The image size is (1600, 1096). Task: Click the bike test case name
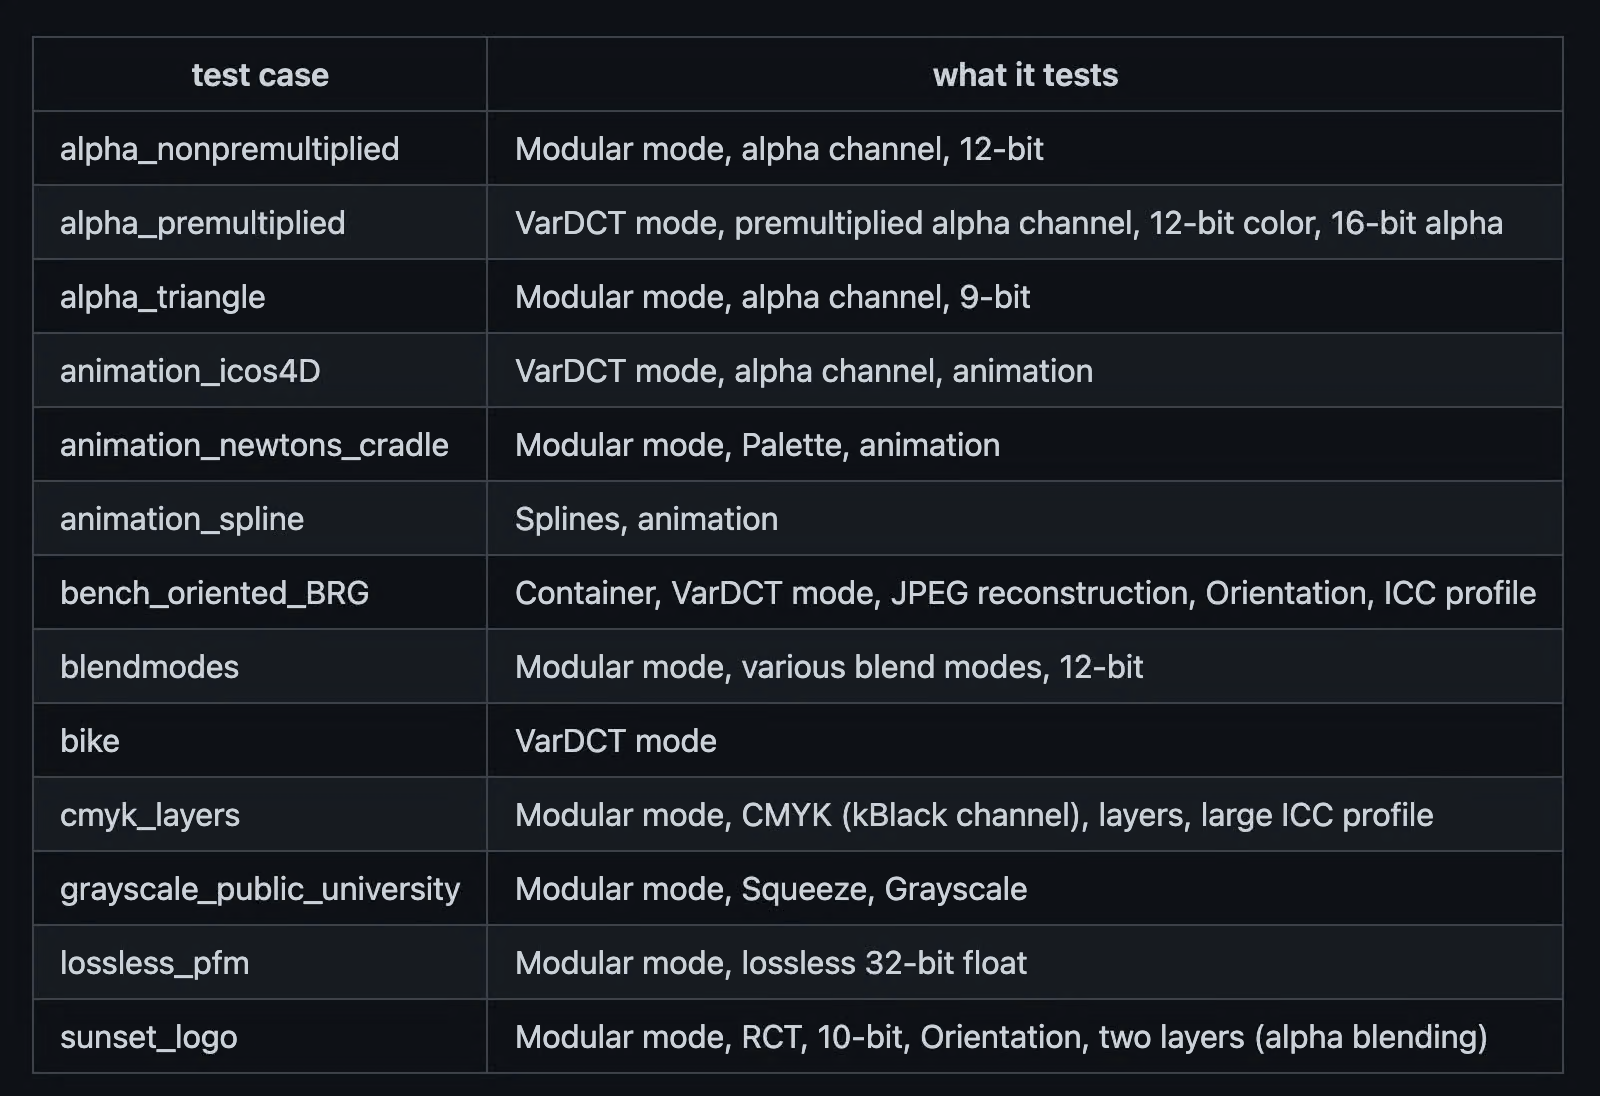[x=90, y=741]
